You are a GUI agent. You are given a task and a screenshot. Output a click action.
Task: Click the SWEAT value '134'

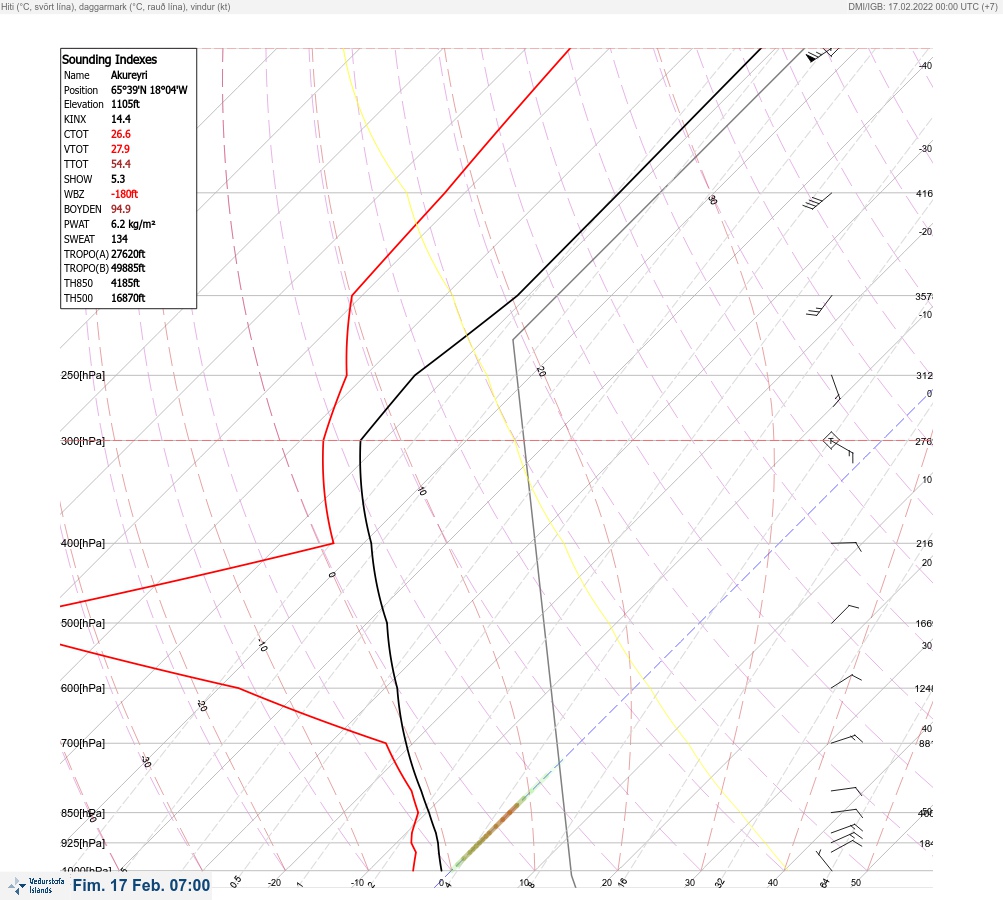click(x=119, y=239)
